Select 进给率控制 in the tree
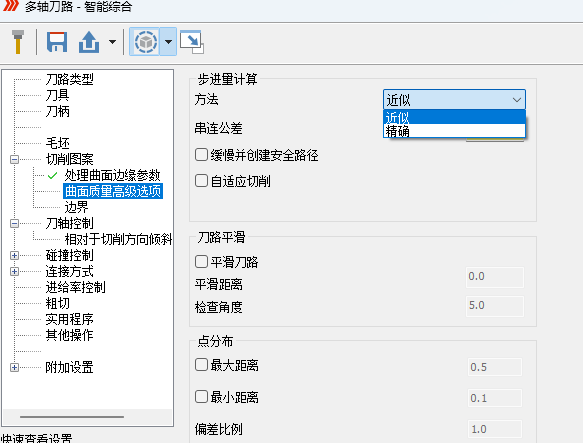The height and width of the screenshot is (443, 583). [75, 287]
